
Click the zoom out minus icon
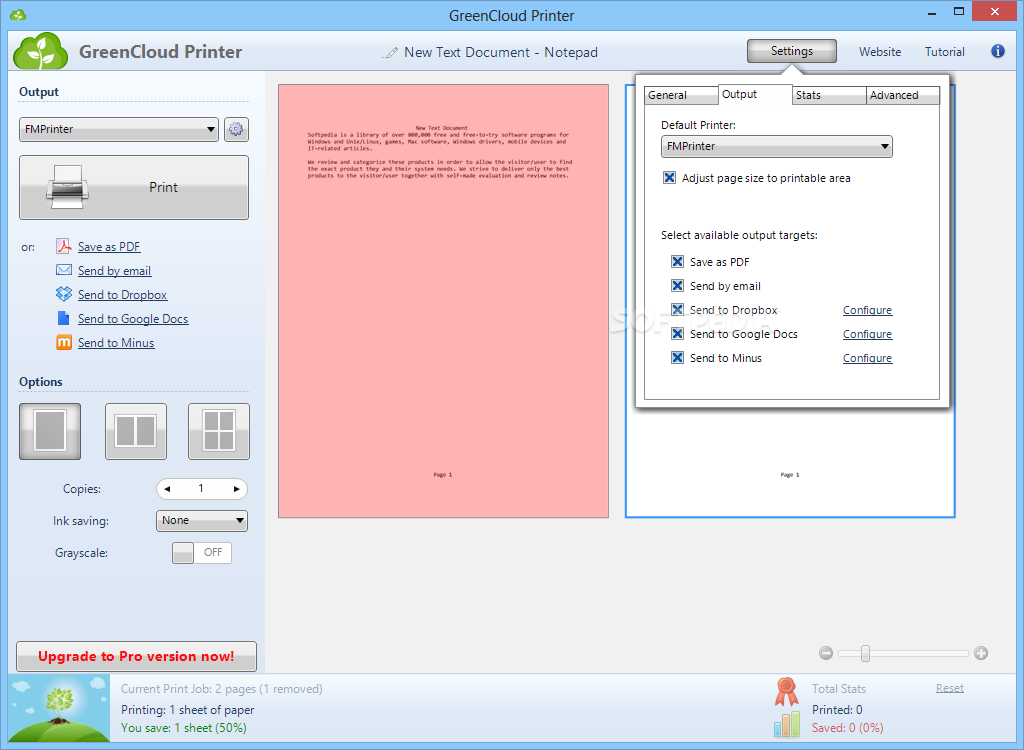(x=826, y=653)
